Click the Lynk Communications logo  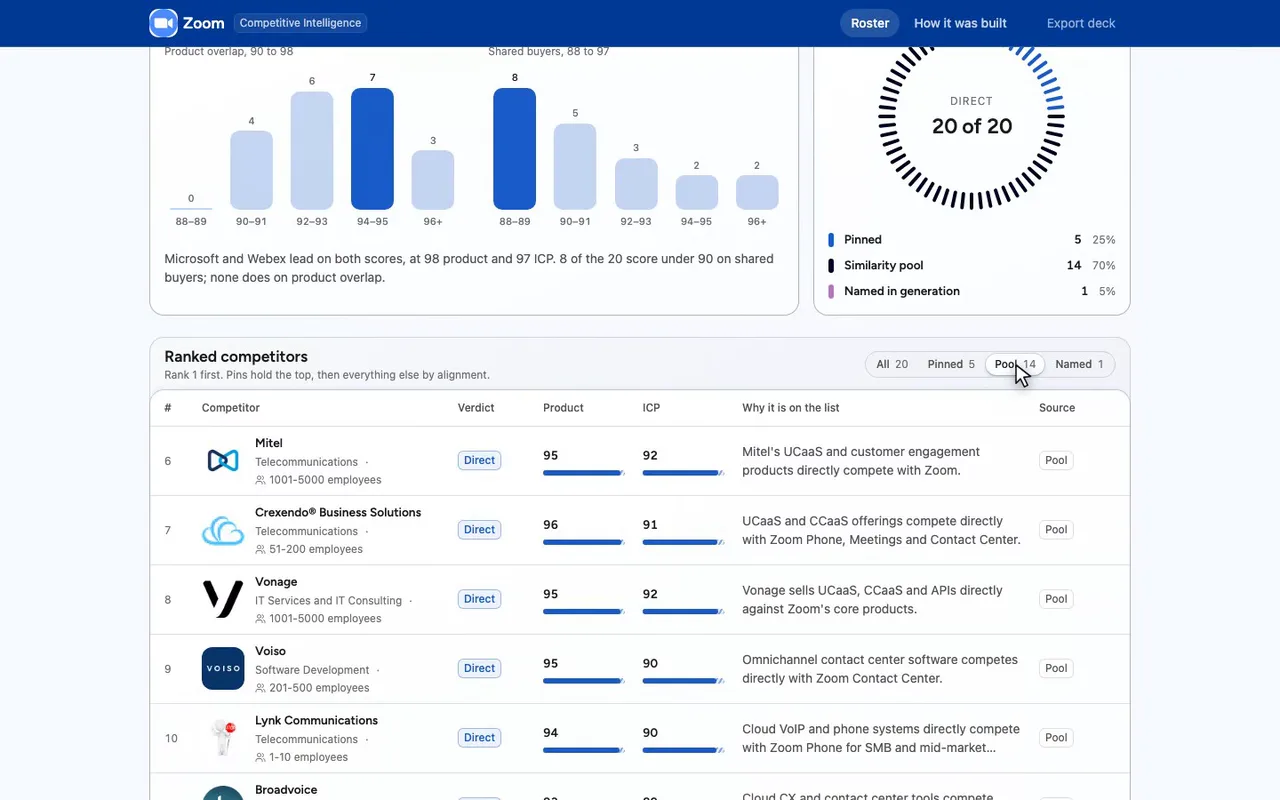pyautogui.click(x=223, y=738)
